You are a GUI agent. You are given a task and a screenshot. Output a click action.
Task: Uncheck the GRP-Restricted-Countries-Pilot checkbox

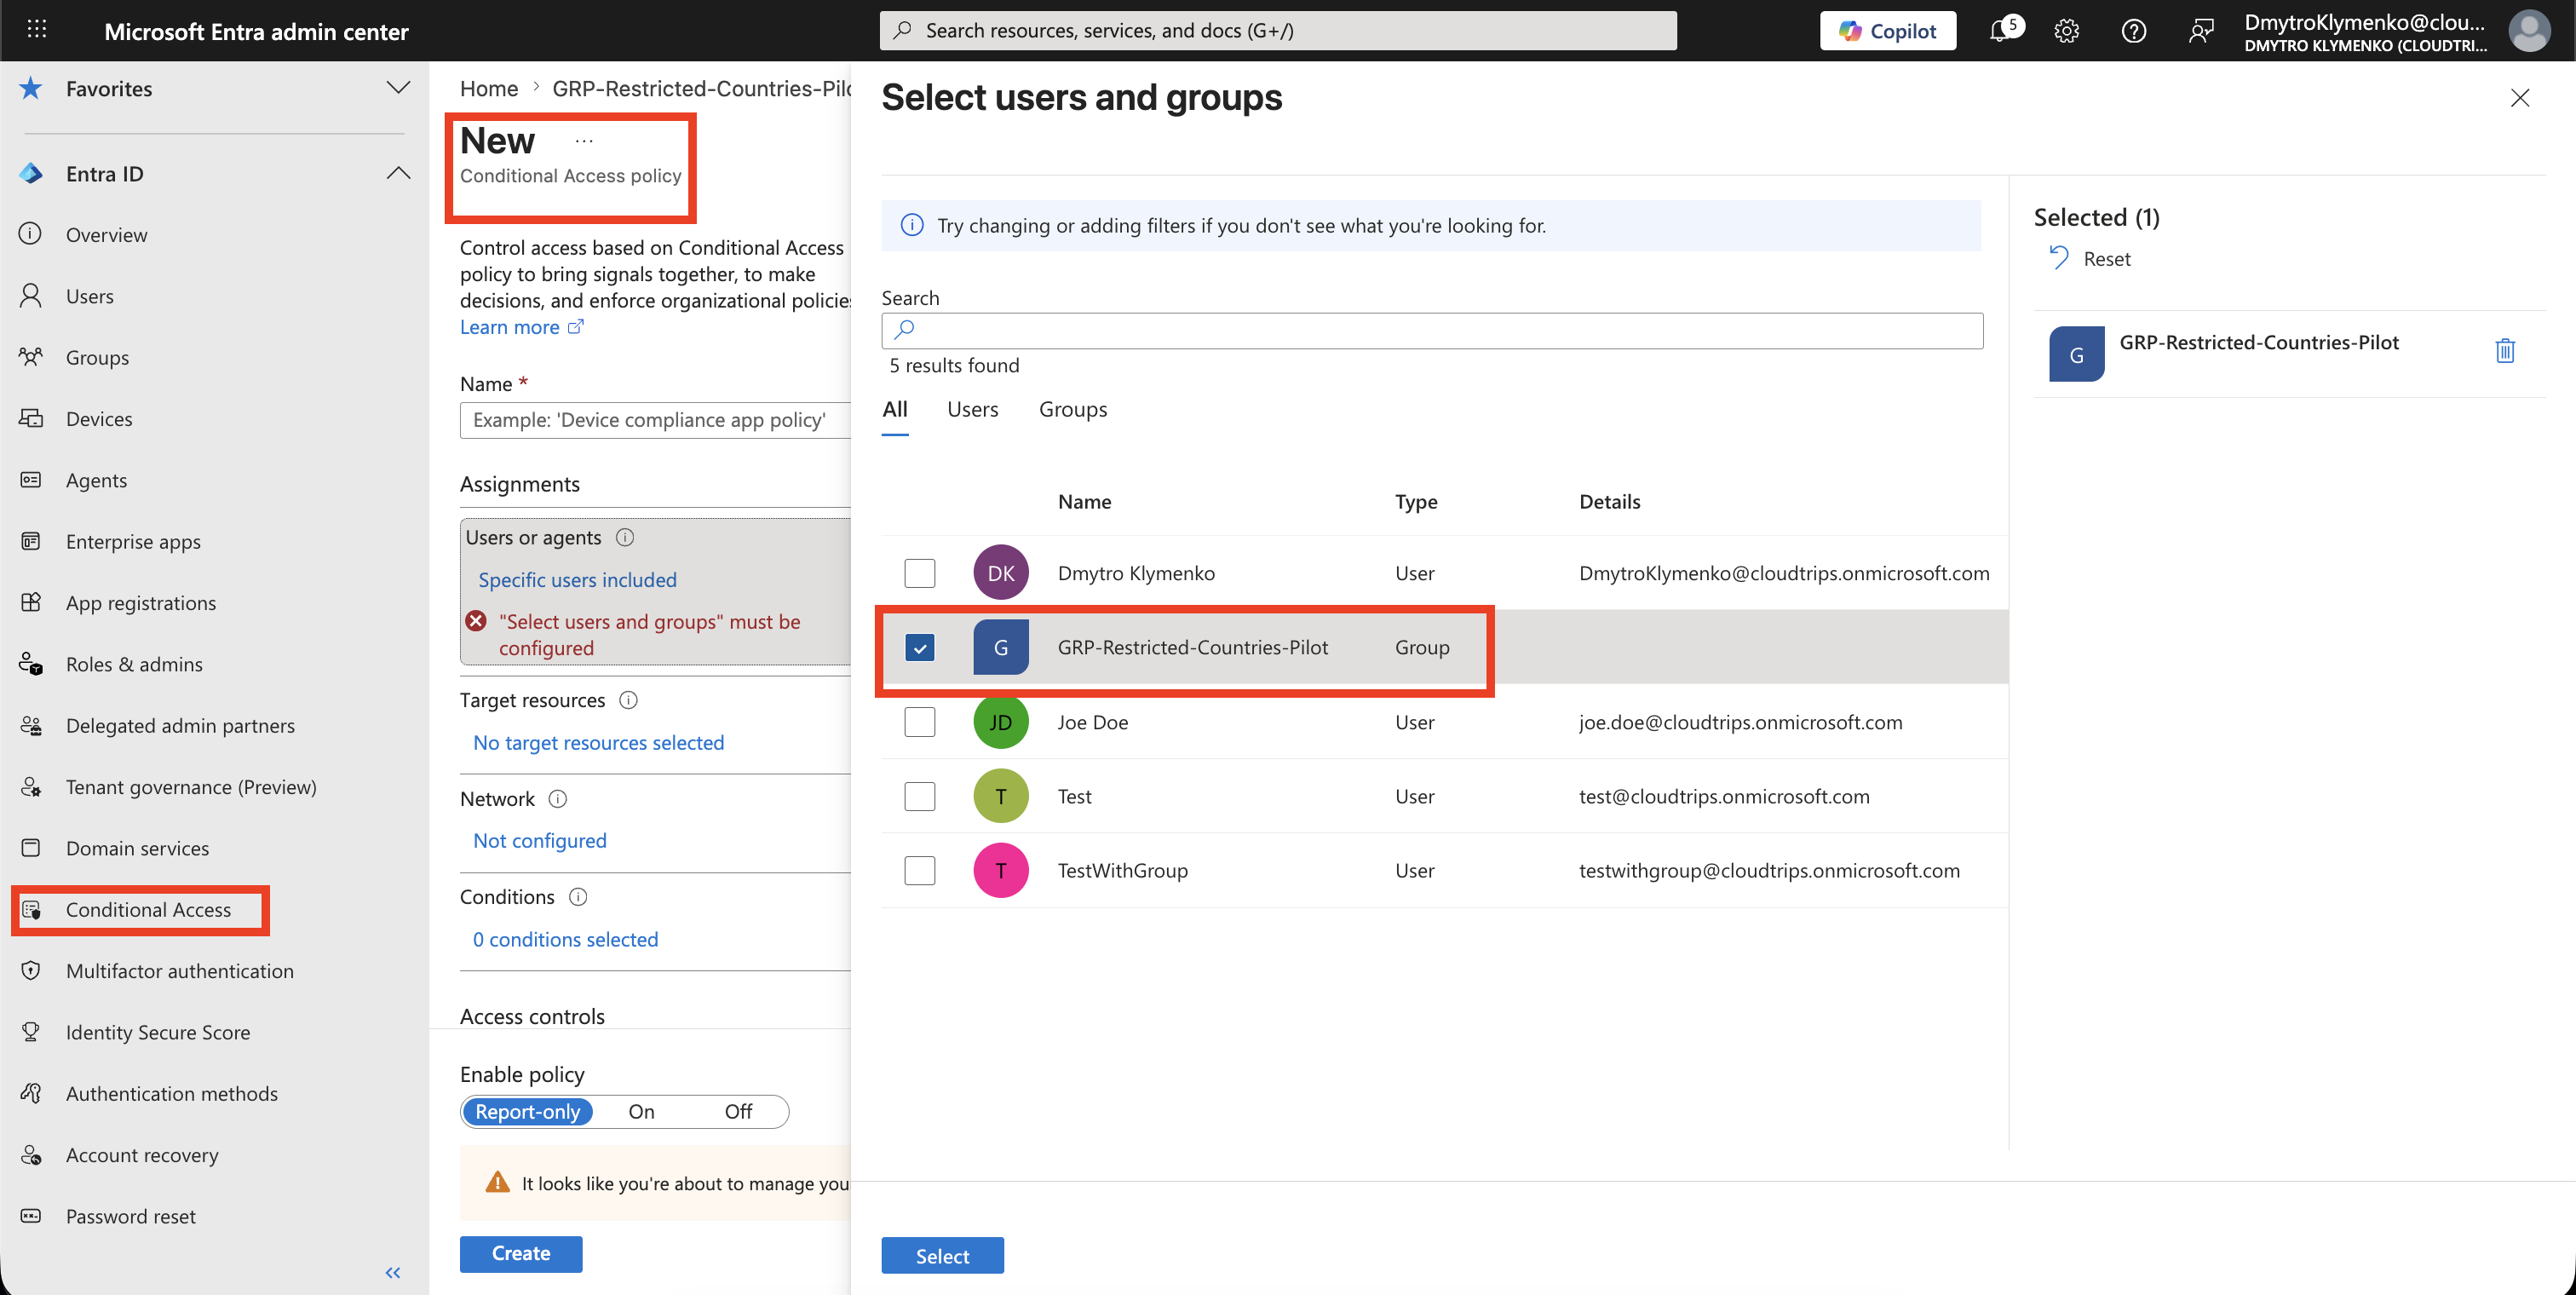tap(919, 647)
